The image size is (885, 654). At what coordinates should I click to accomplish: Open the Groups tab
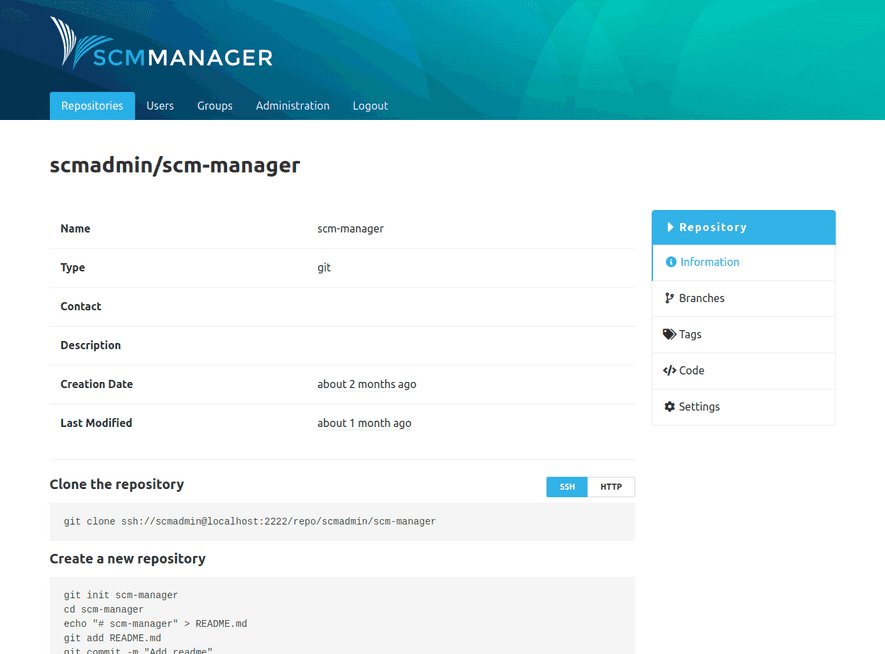[x=214, y=105]
